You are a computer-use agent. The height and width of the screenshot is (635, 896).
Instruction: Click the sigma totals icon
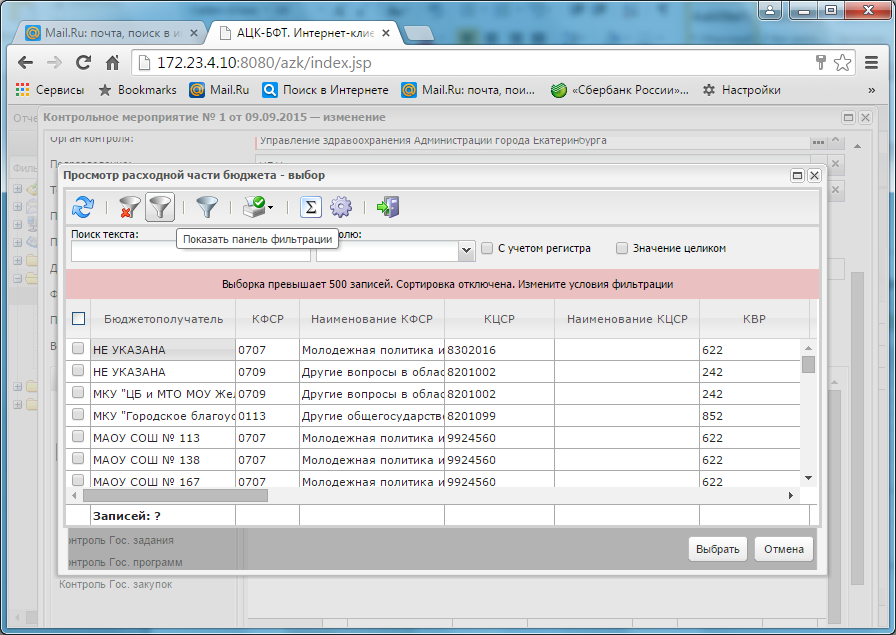(311, 207)
